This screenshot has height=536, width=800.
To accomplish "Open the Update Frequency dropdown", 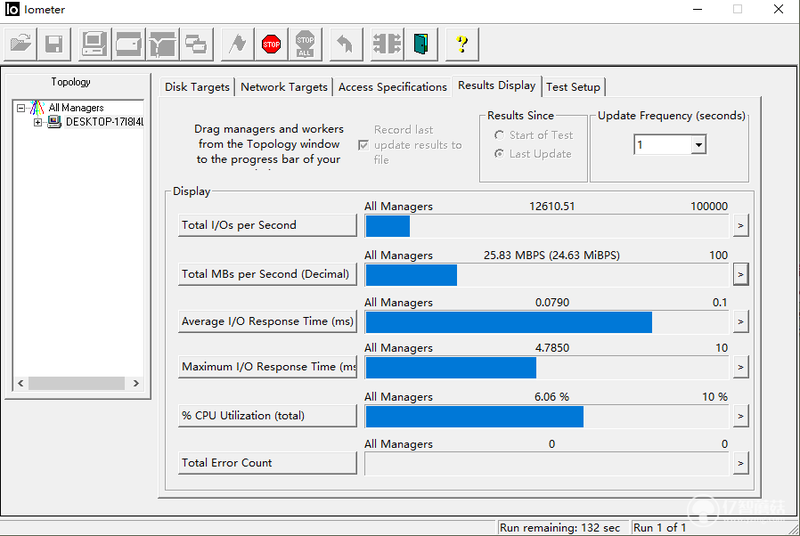I will [x=698, y=145].
